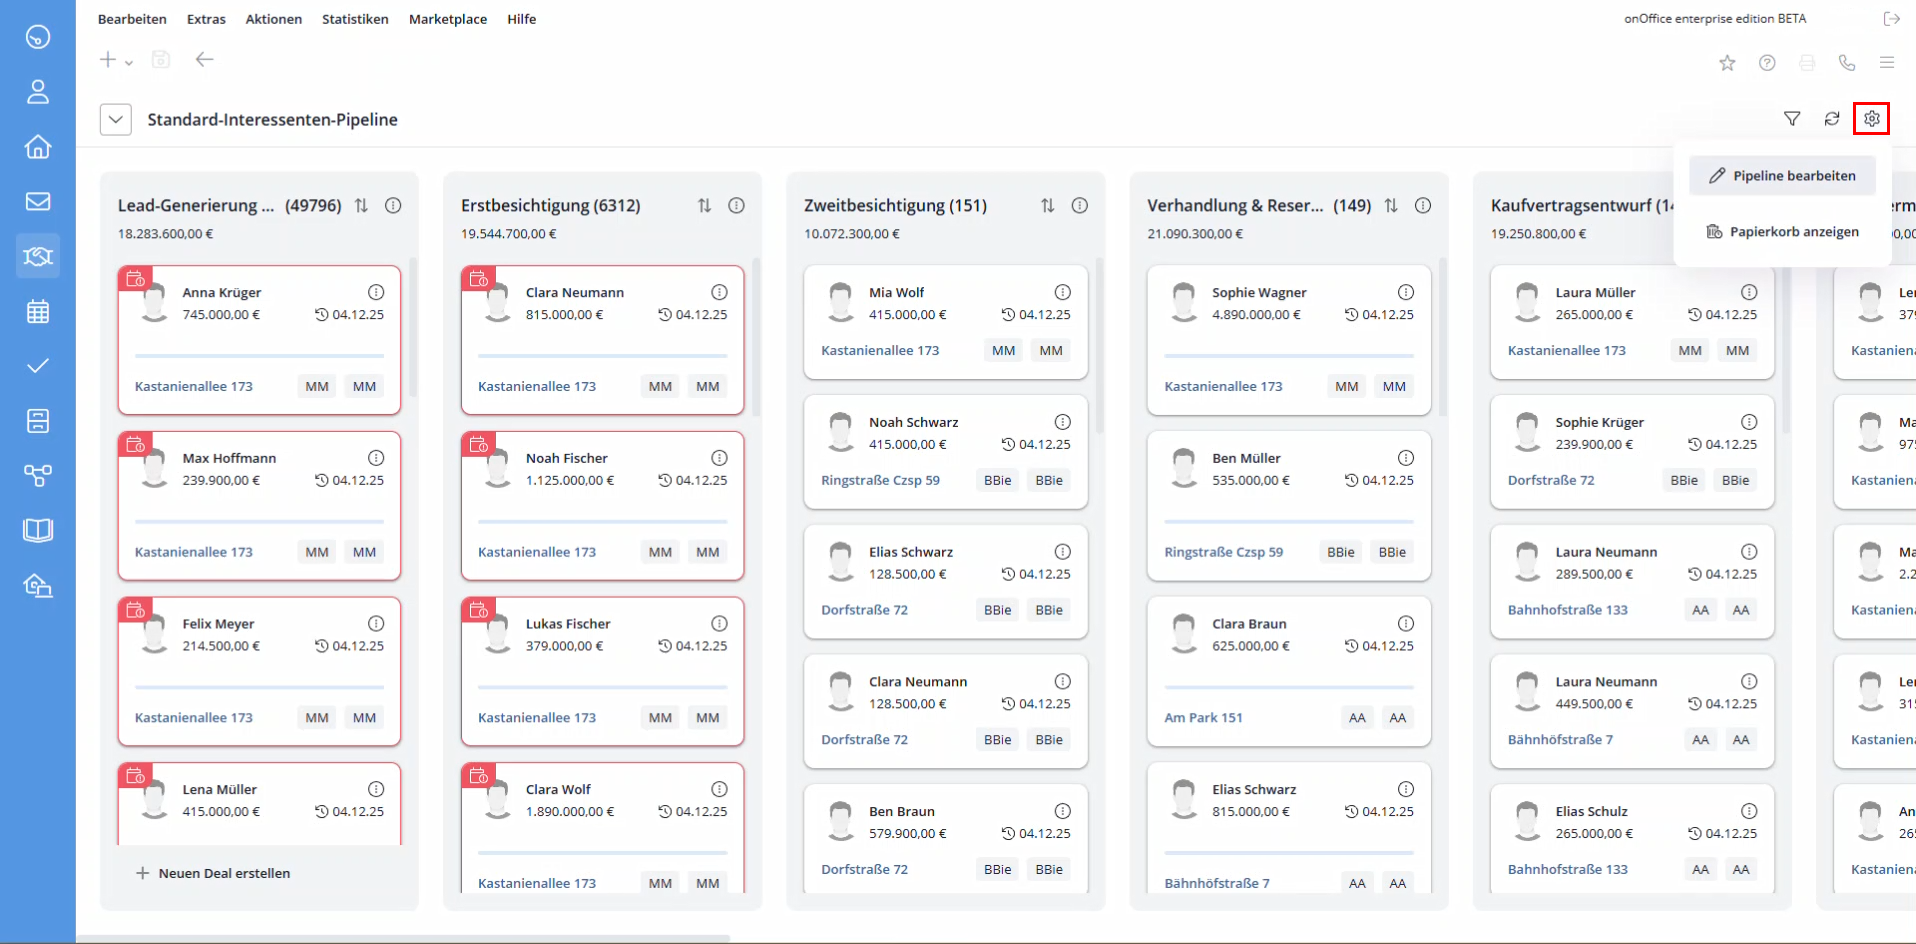Open the plus dropdown arrow in toolbar
The width and height of the screenshot is (1916, 944).
pyautogui.click(x=129, y=62)
